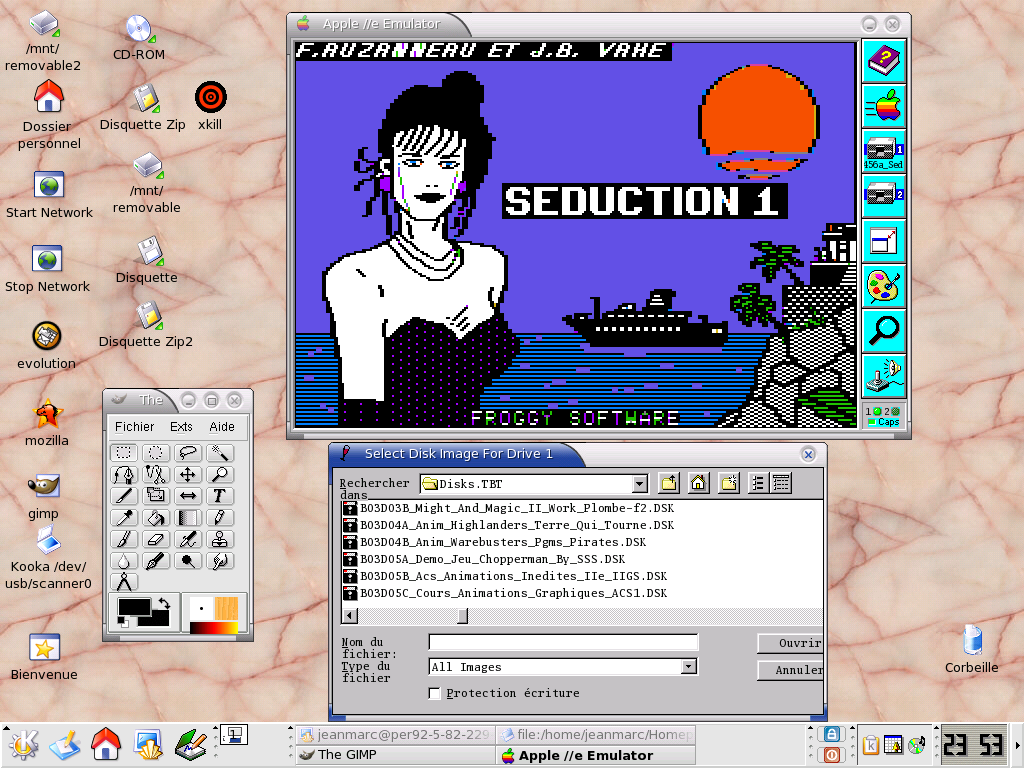Select the Color Picker eyedropper tool
This screenshot has height=768, width=1024.
tap(123, 517)
